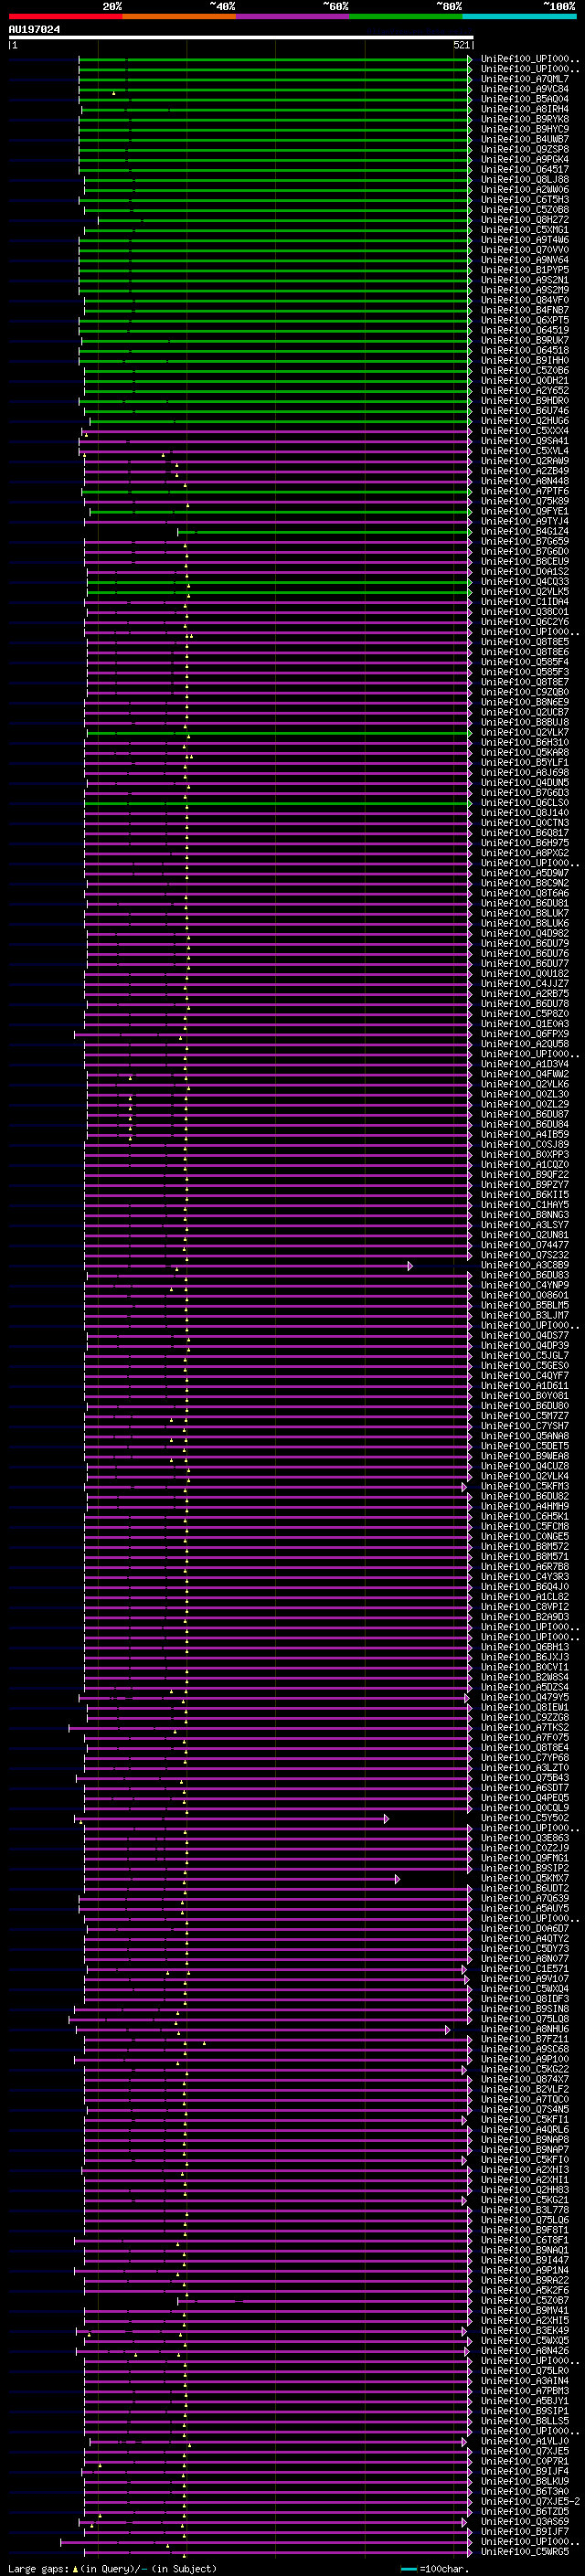Click the alignment bar of UniRef100_Q9ZSP8
This screenshot has width=585, height=2576.
[x=275, y=150]
